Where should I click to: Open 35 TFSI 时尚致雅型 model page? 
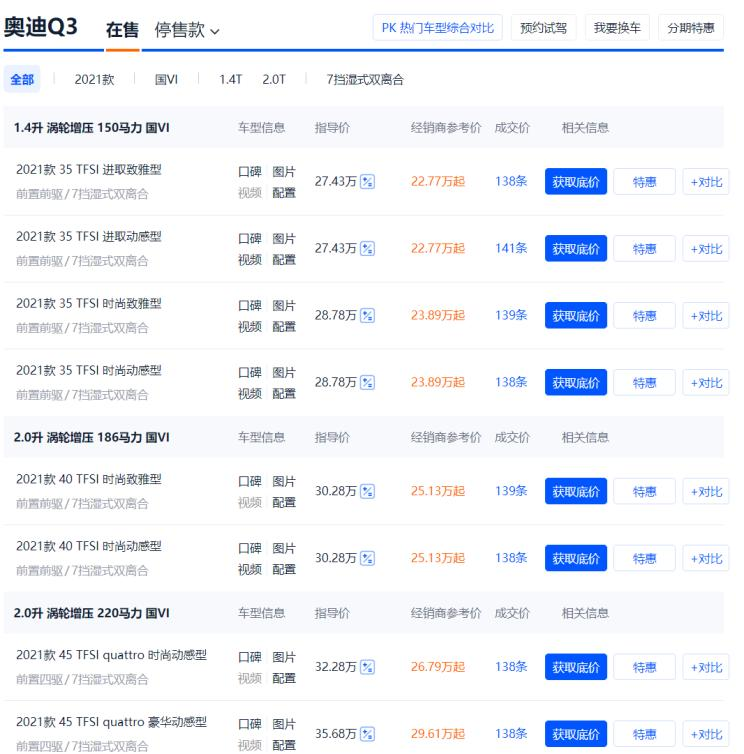tap(88, 303)
